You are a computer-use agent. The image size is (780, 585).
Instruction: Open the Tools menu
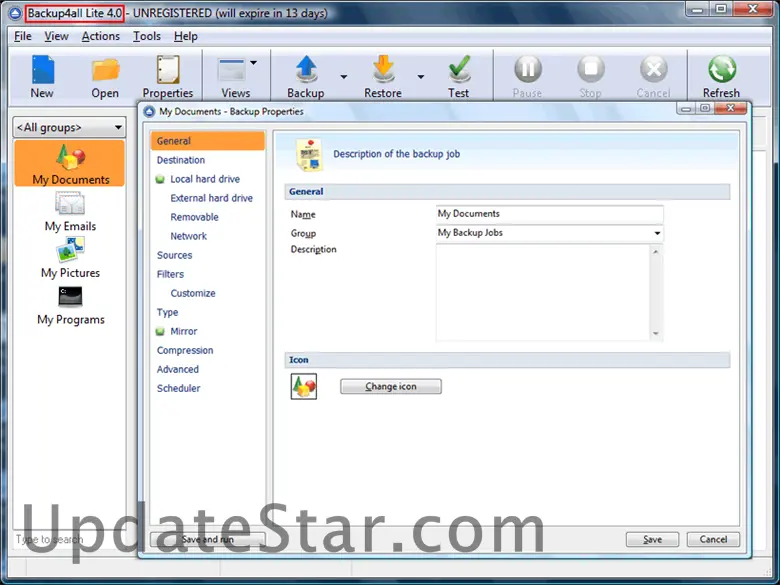[147, 36]
